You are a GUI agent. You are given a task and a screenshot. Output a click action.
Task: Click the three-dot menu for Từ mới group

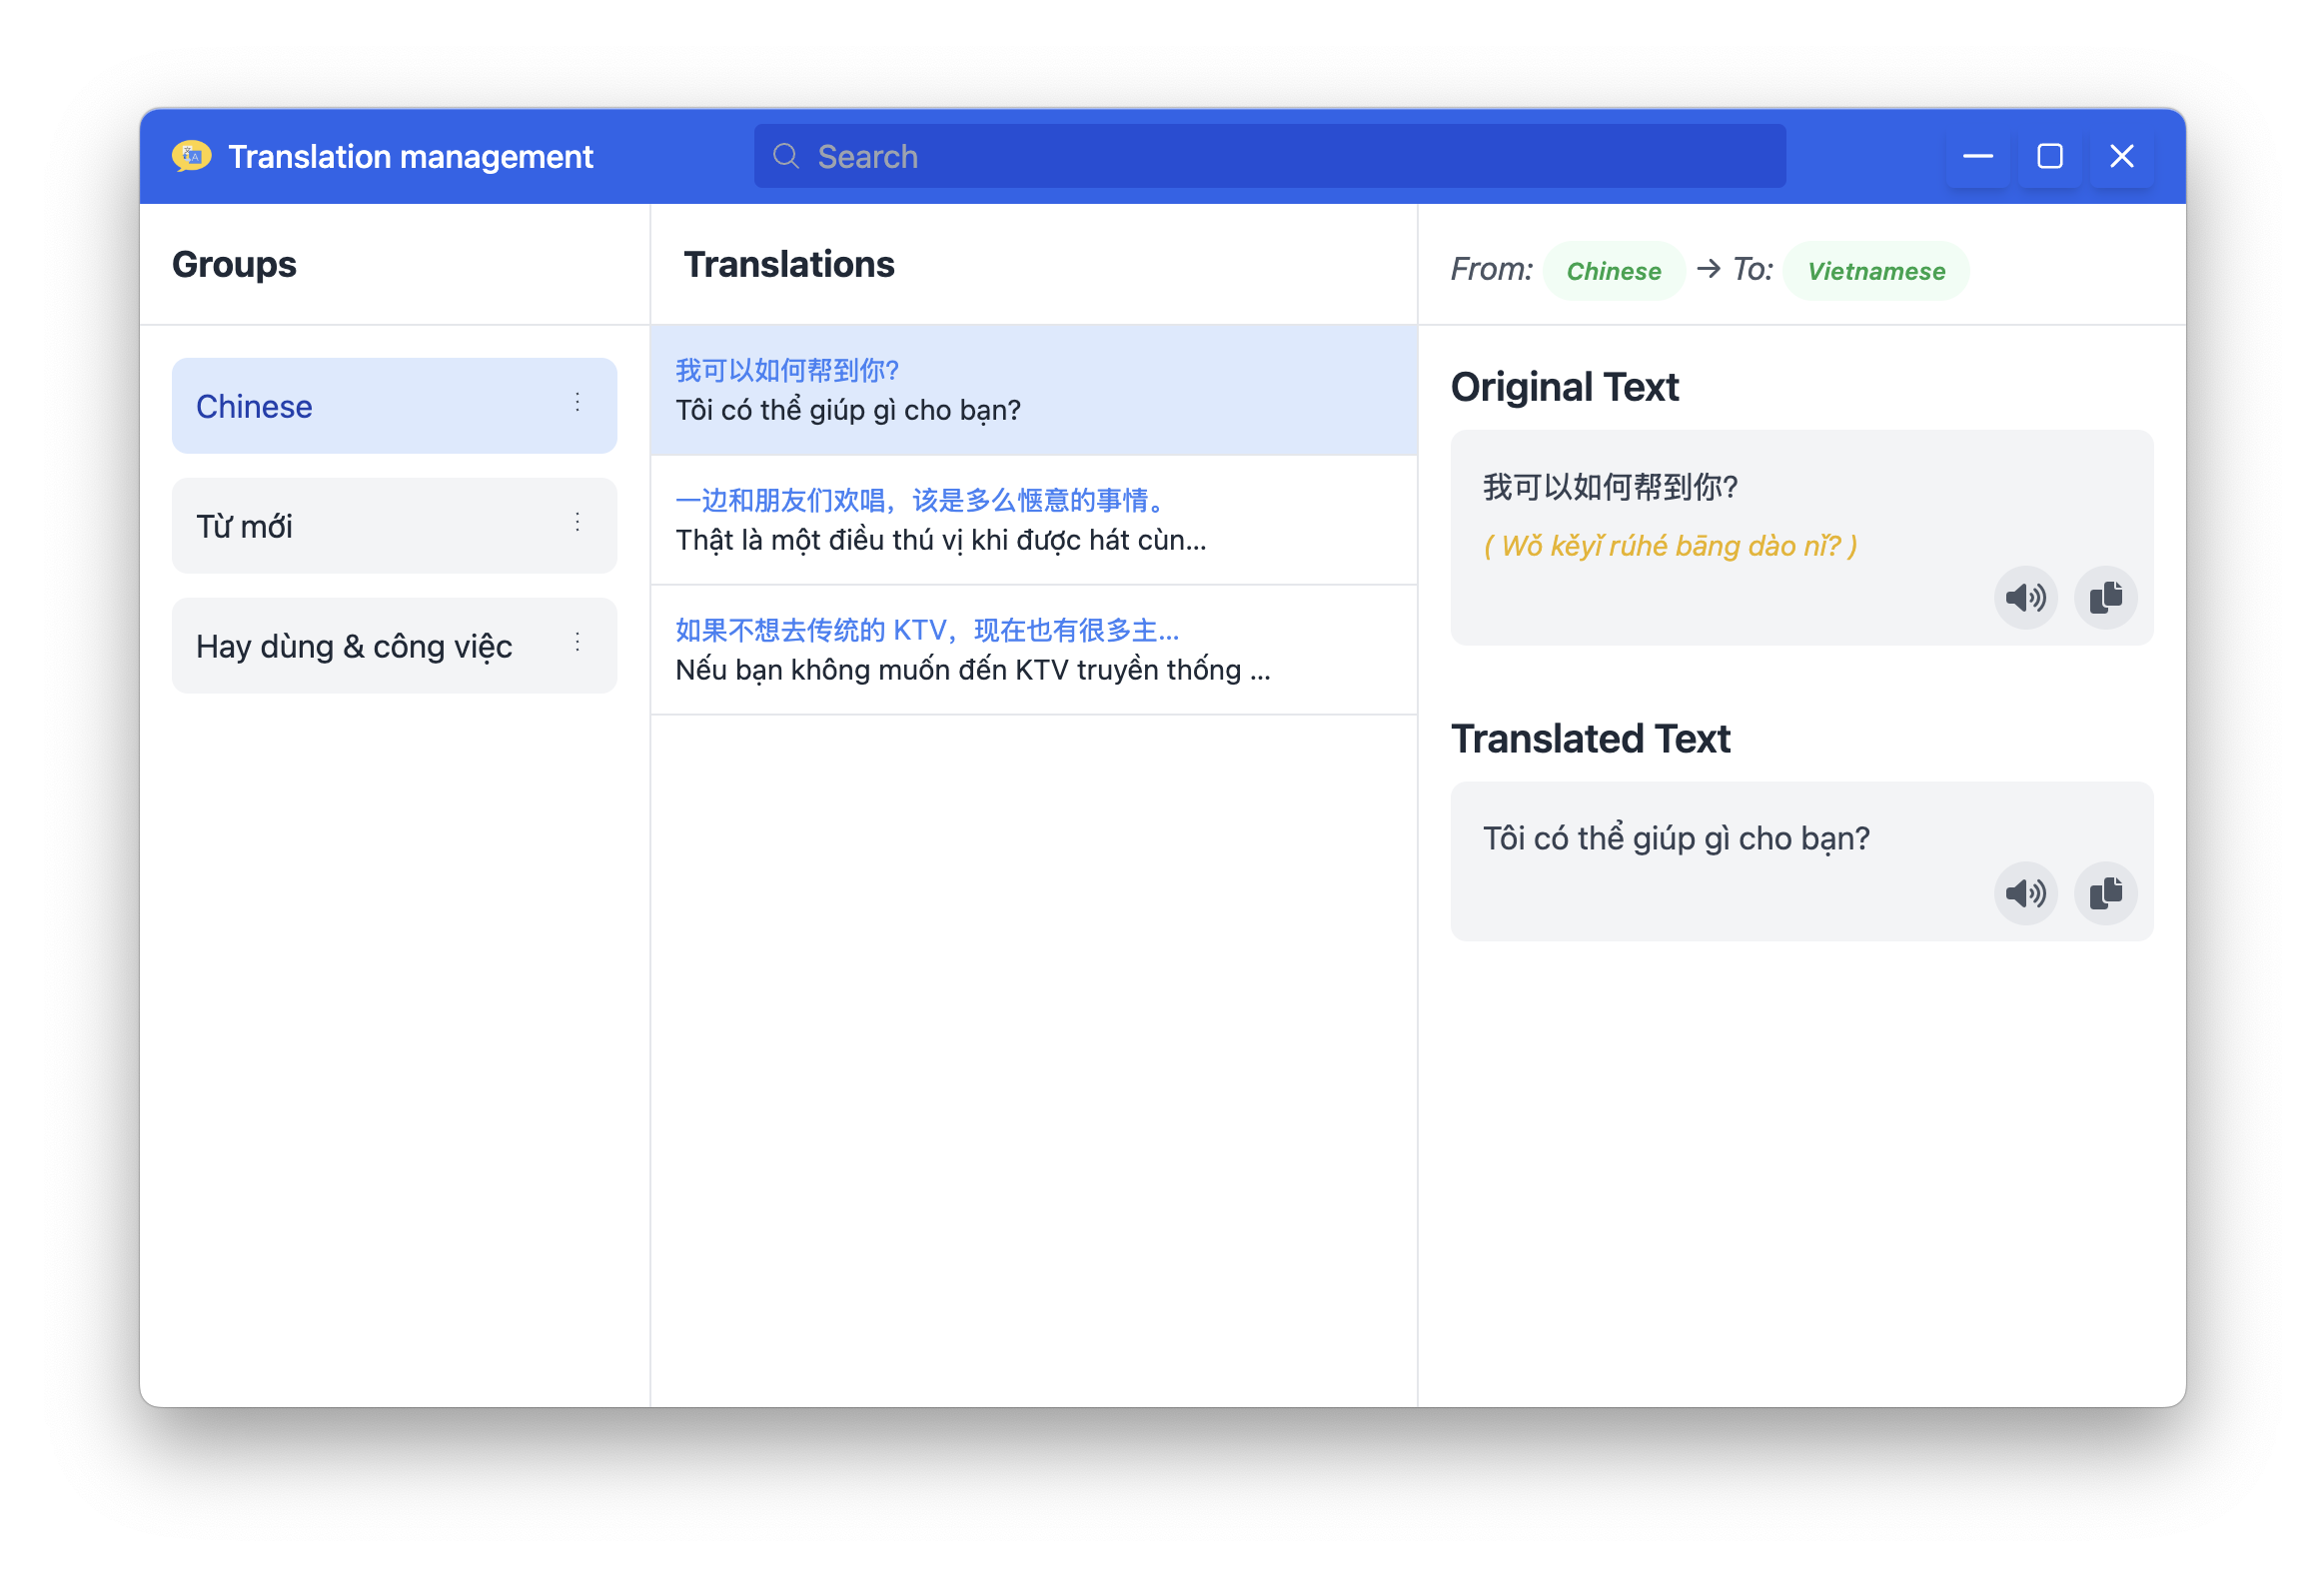click(x=581, y=526)
